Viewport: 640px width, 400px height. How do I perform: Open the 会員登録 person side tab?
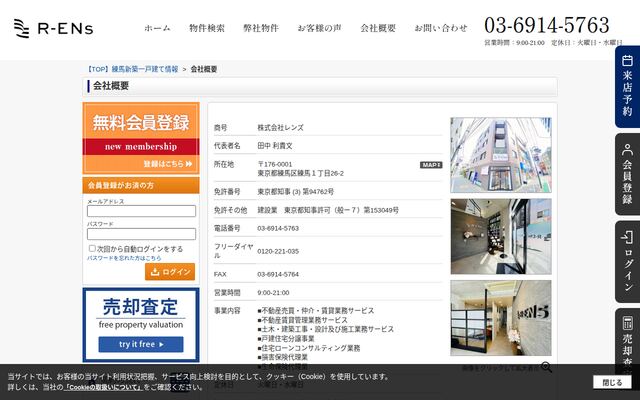pyautogui.click(x=627, y=174)
